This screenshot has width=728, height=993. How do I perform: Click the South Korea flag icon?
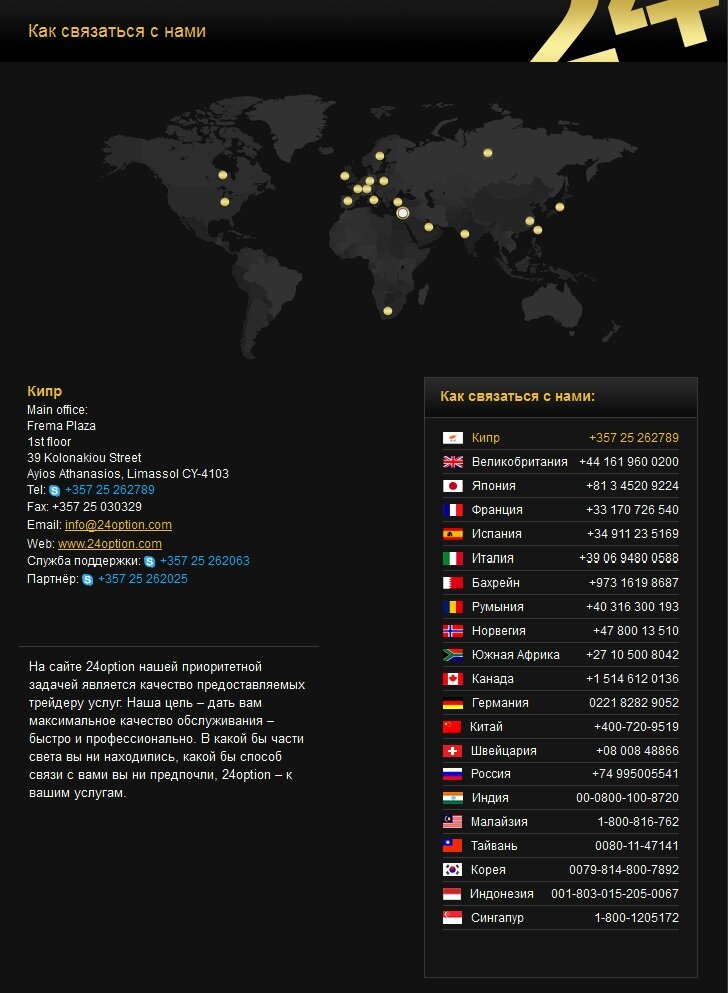pos(452,870)
